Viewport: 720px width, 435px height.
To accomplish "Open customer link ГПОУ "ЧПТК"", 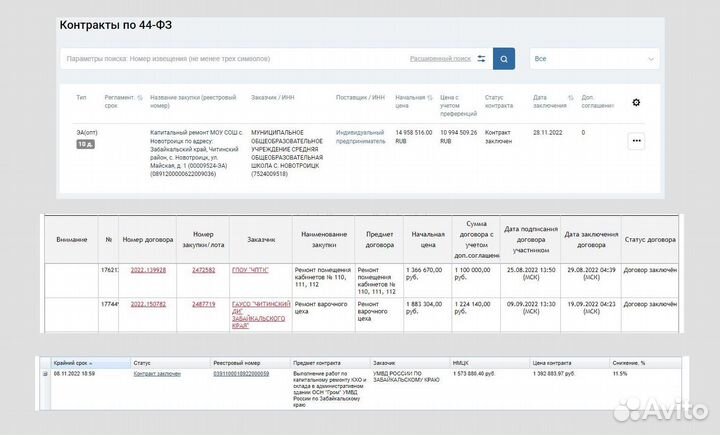I will (252, 270).
